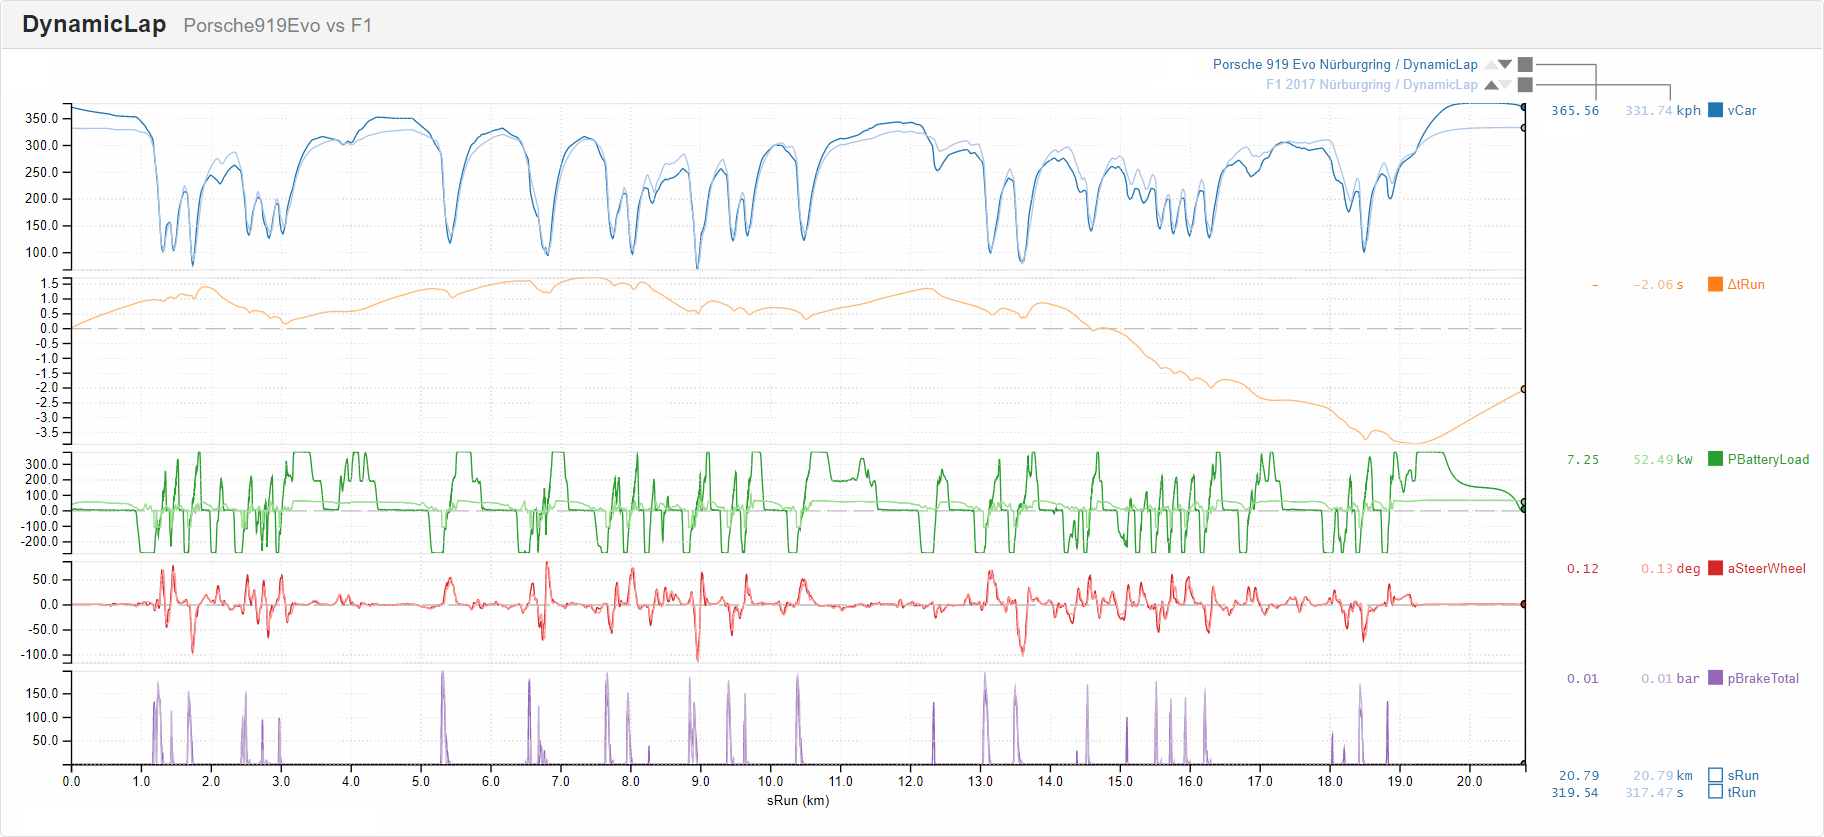Click the aSteerWheel red cursor marker
Image resolution: width=1824 pixels, height=837 pixels.
(x=1524, y=604)
